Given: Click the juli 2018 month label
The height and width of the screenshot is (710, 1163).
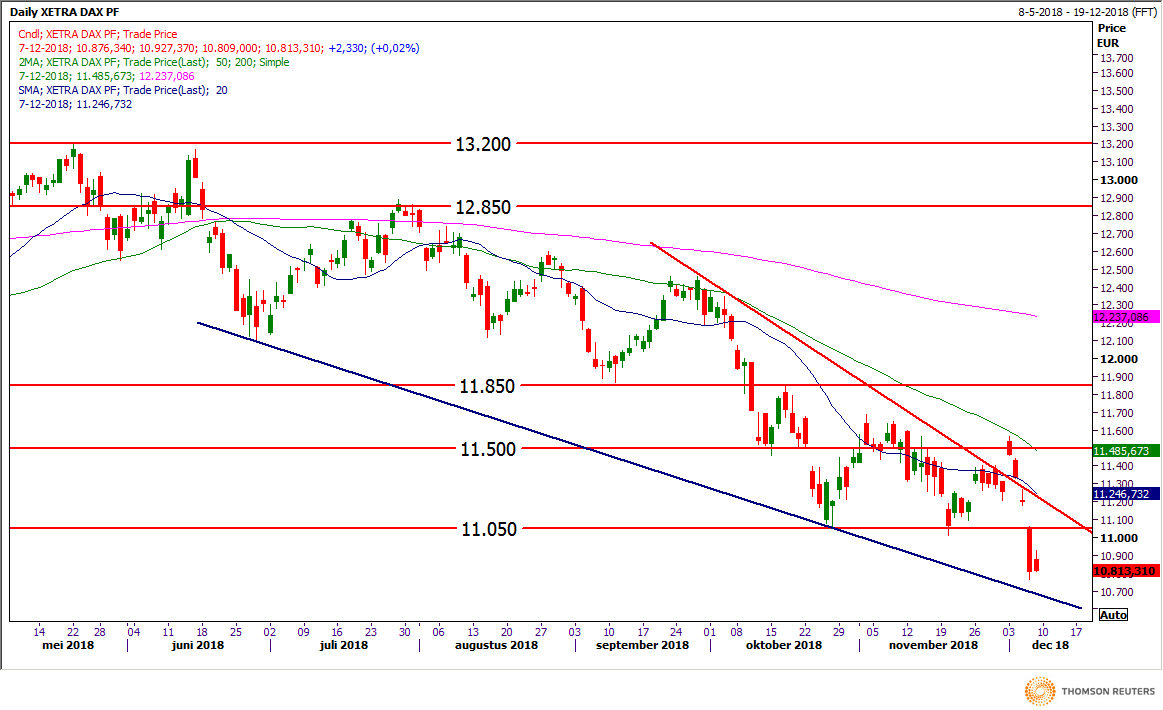Looking at the screenshot, I should click(343, 645).
